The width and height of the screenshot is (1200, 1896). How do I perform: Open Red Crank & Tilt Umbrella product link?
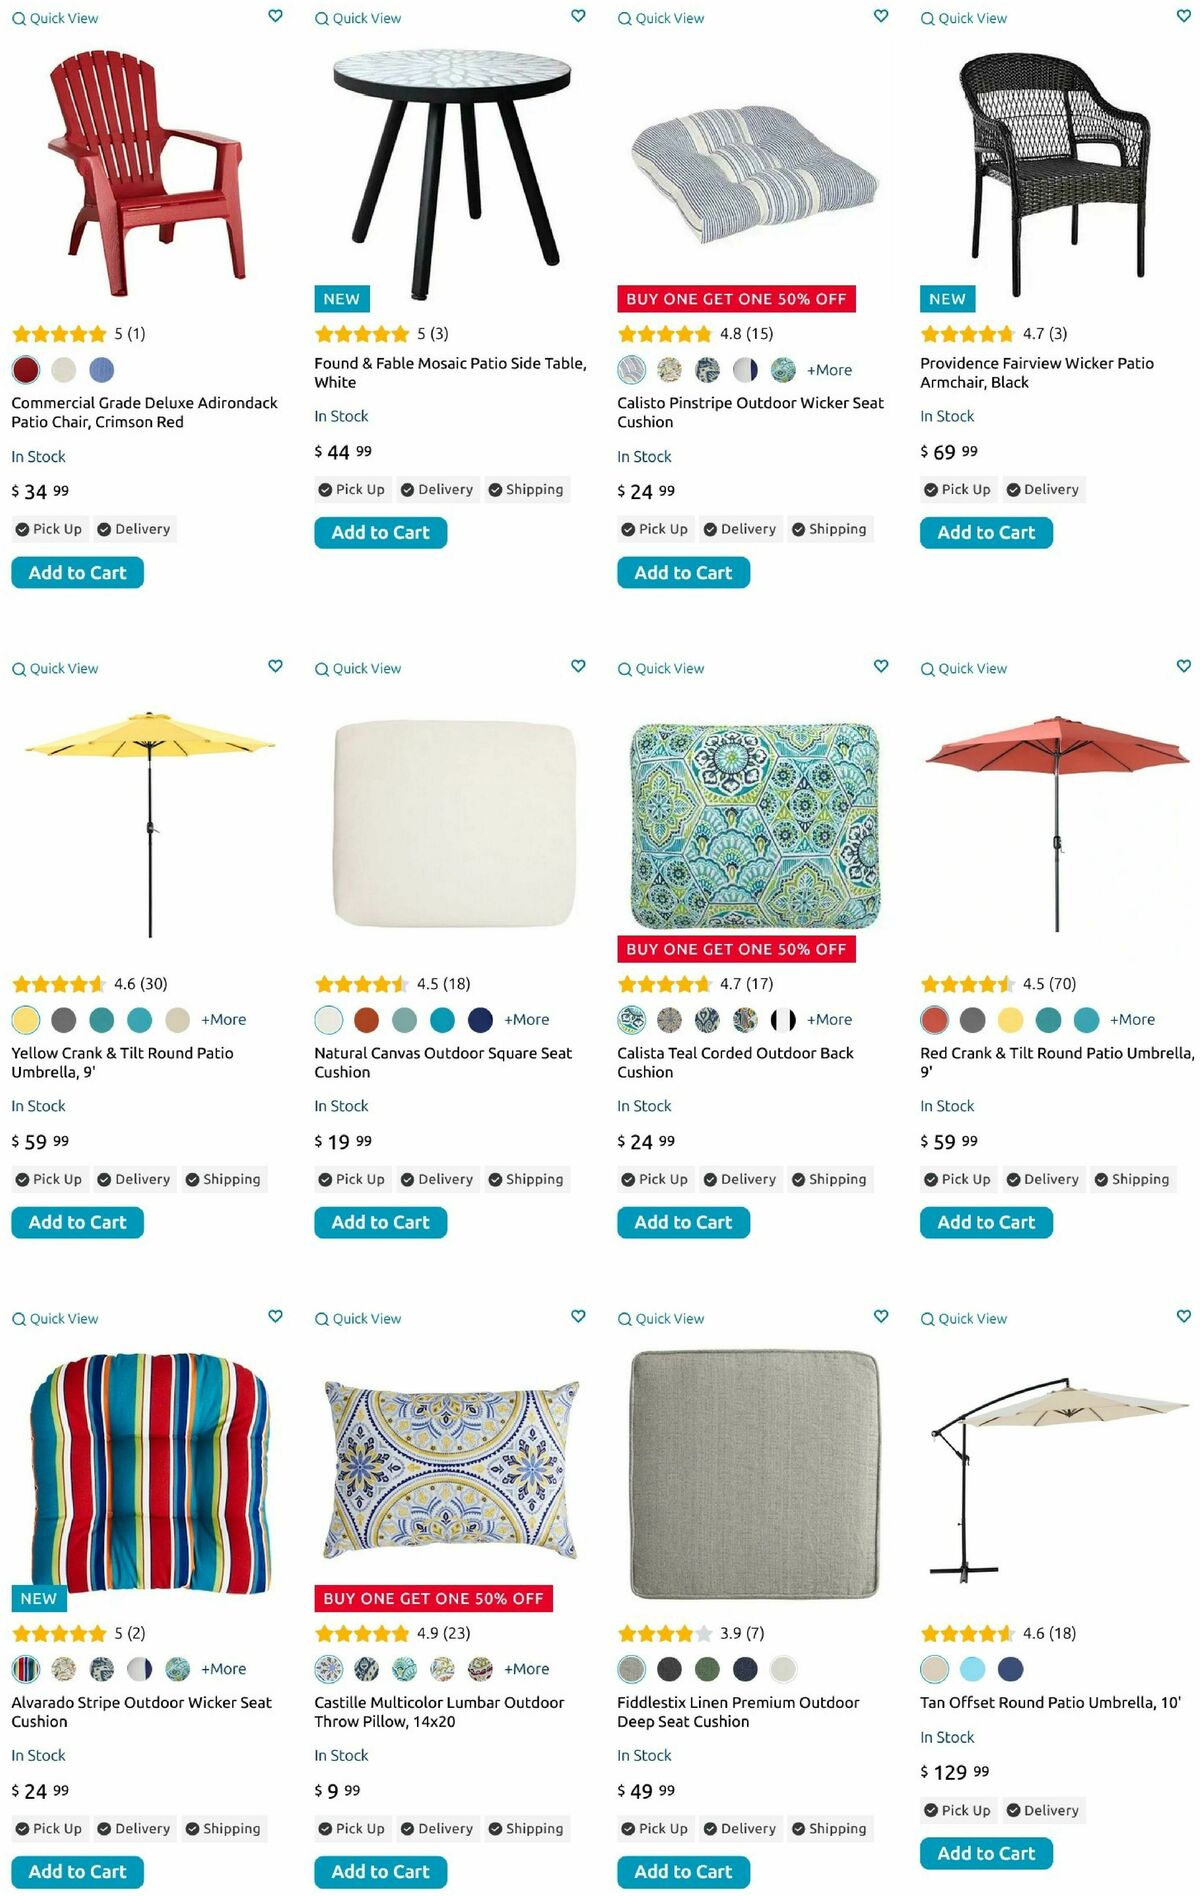tap(1056, 1062)
